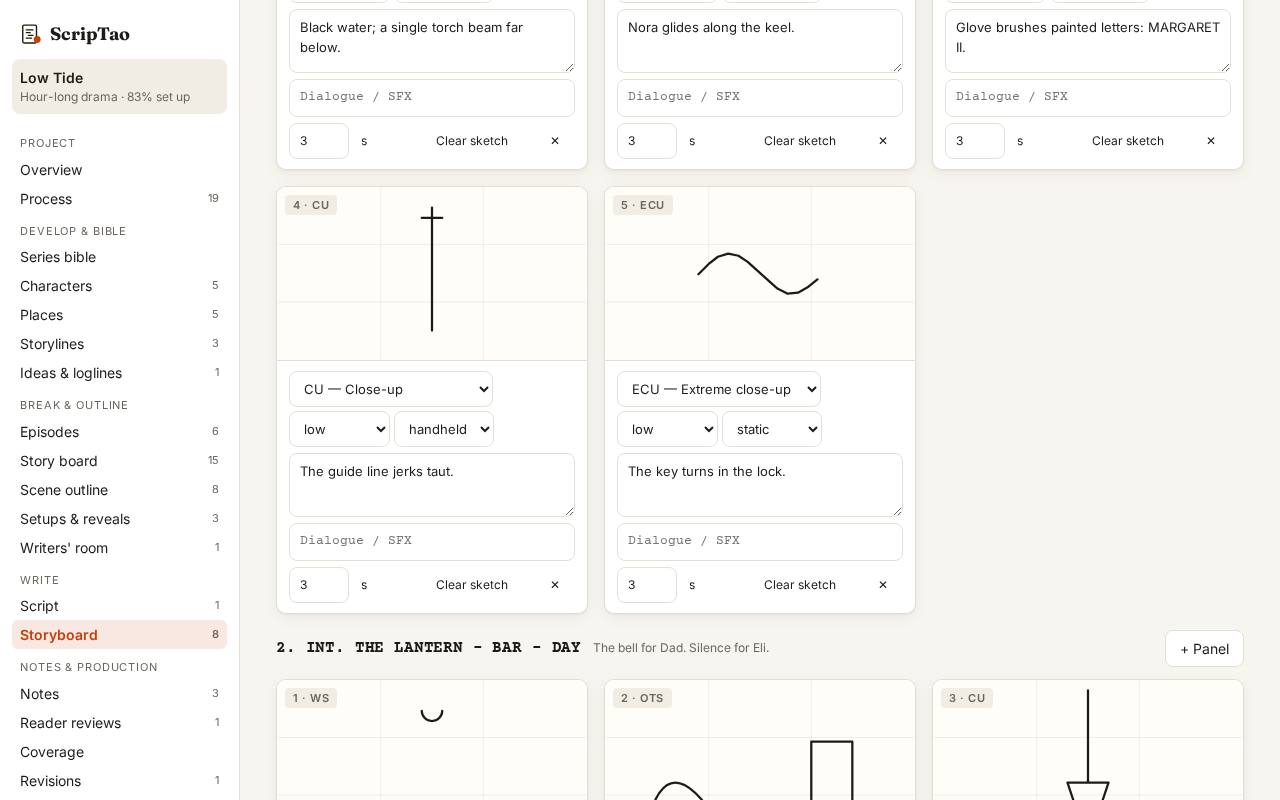Add a panel with + Panel button

(x=1204, y=649)
